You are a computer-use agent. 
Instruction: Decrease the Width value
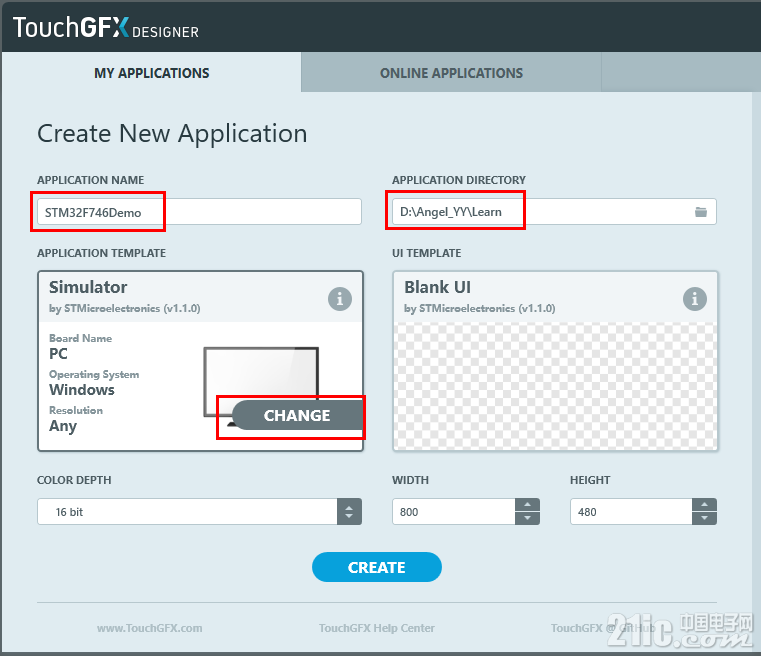(x=528, y=518)
